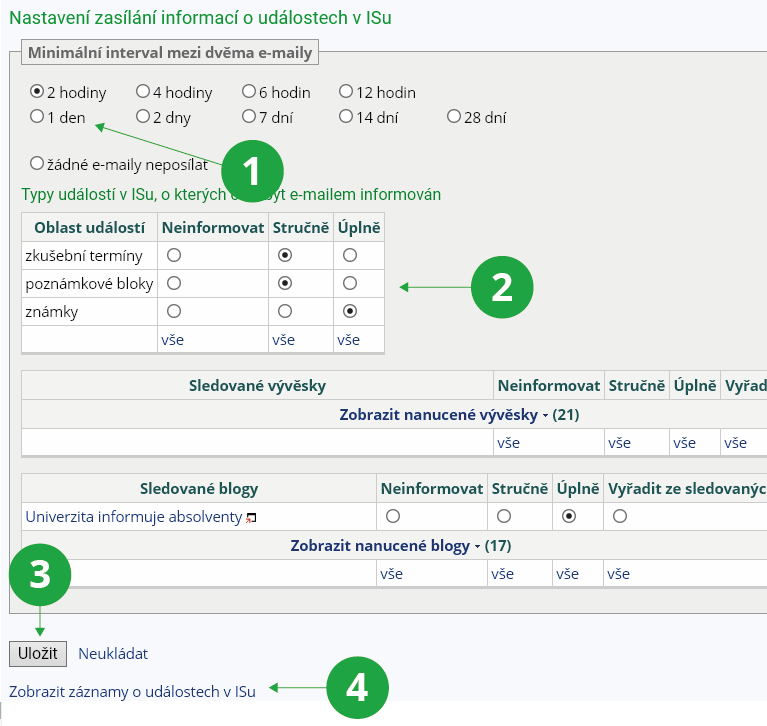
Task: Set známky to Stručně
Action: 285,311
